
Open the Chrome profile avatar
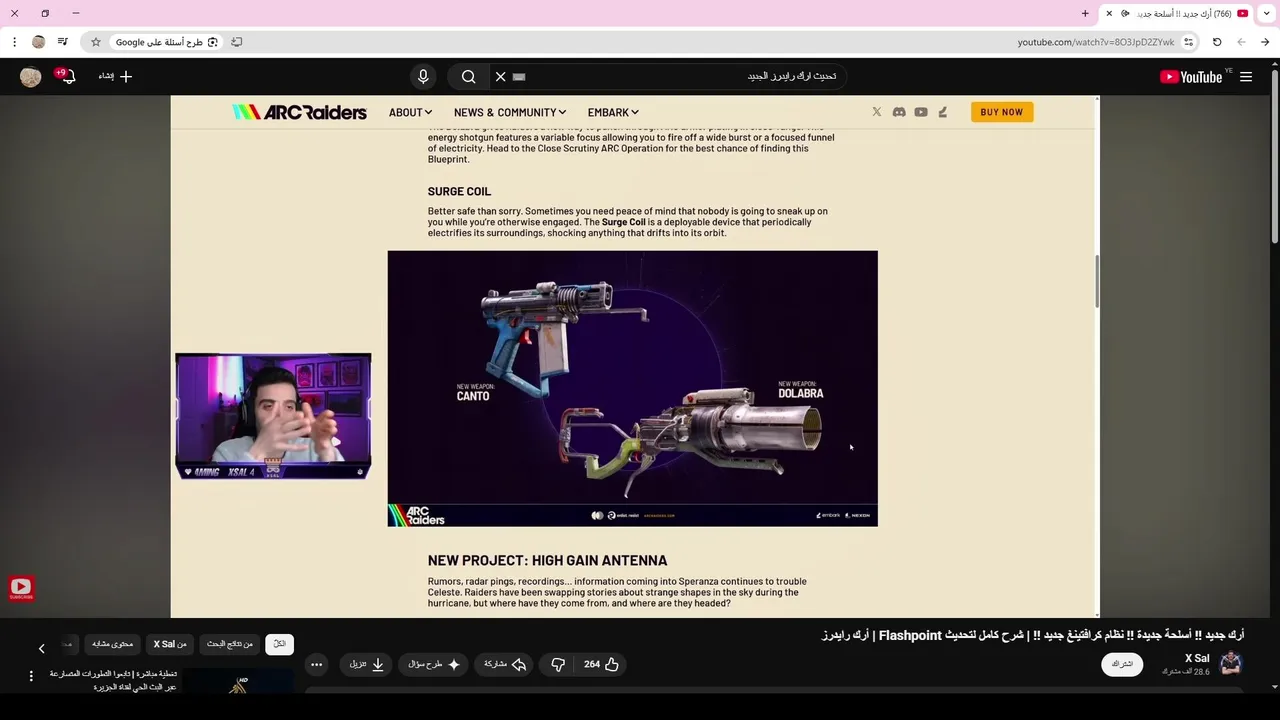(38, 42)
